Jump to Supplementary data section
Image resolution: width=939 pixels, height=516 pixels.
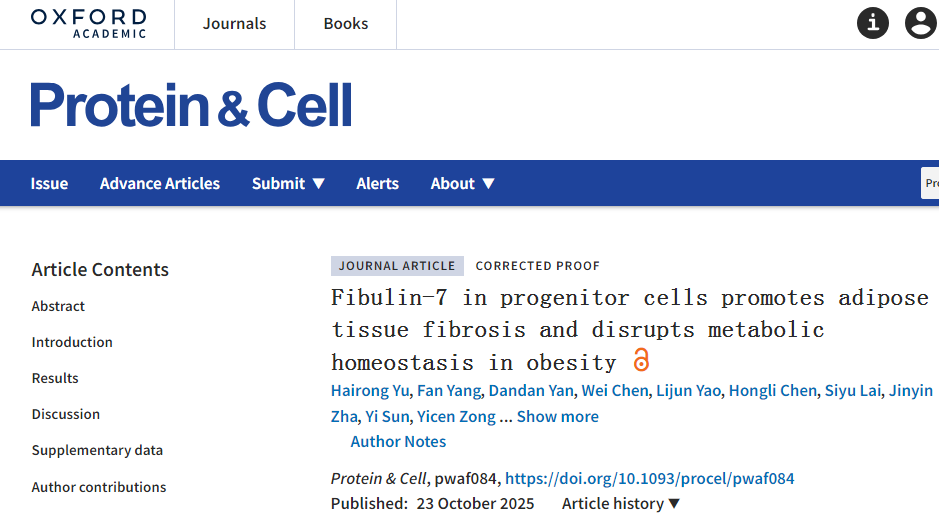coord(97,450)
